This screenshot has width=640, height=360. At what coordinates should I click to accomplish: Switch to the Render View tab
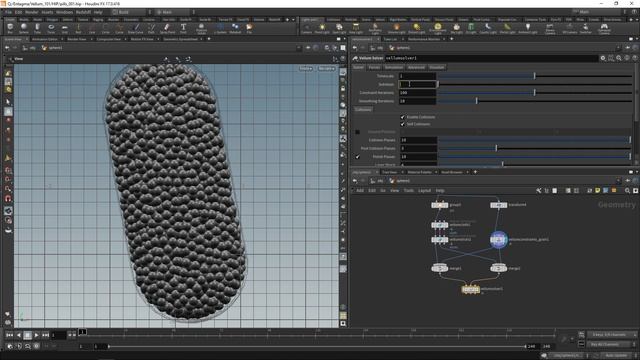77,39
